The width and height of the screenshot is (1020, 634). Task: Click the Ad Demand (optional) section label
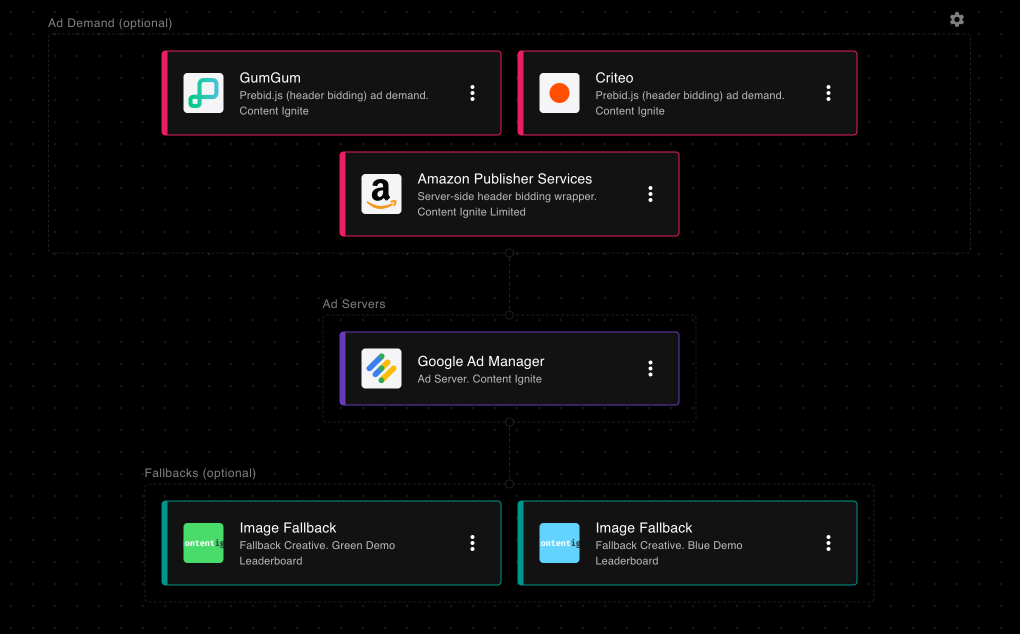(x=110, y=23)
